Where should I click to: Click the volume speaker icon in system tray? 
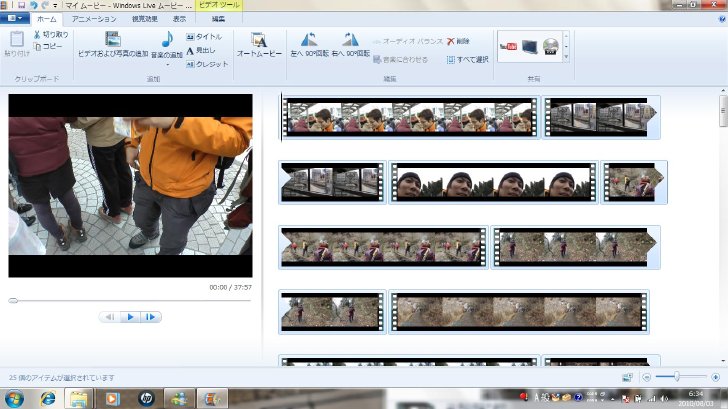[x=664, y=398]
